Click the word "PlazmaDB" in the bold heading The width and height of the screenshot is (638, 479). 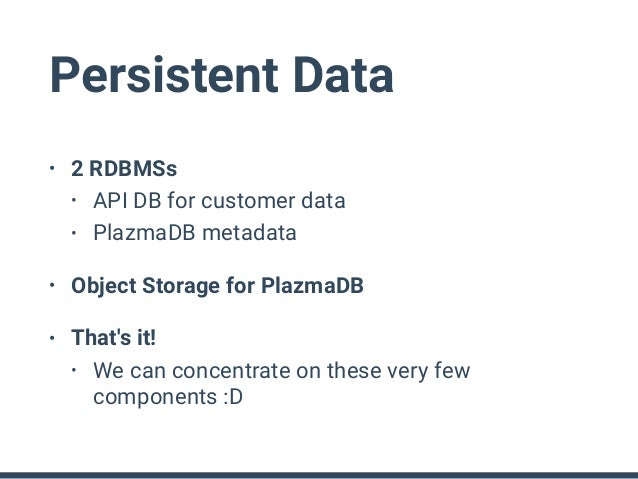(312, 285)
